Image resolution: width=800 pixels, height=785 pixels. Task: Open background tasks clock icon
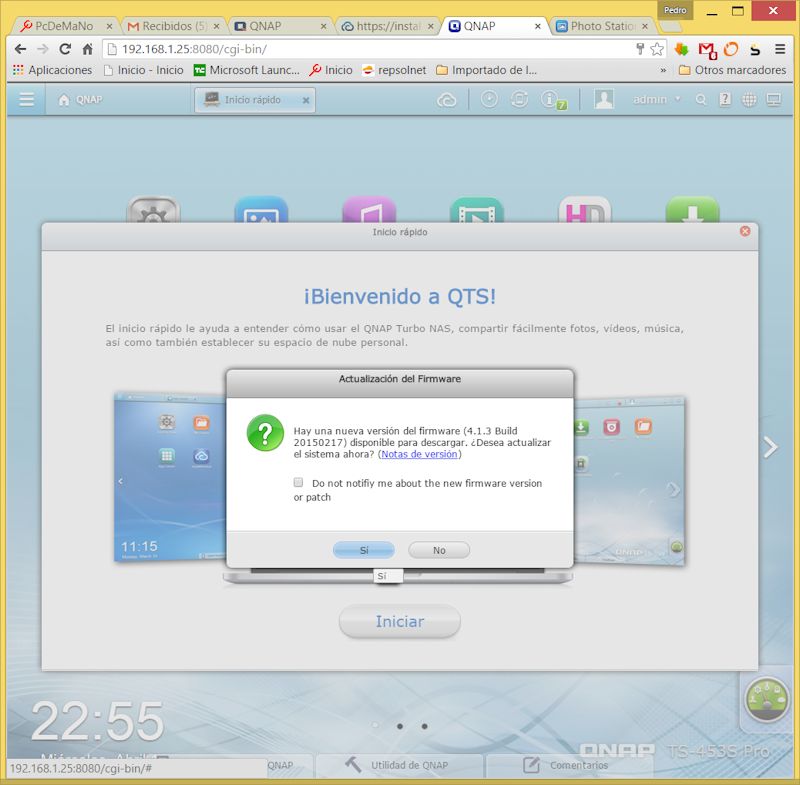pos(489,99)
